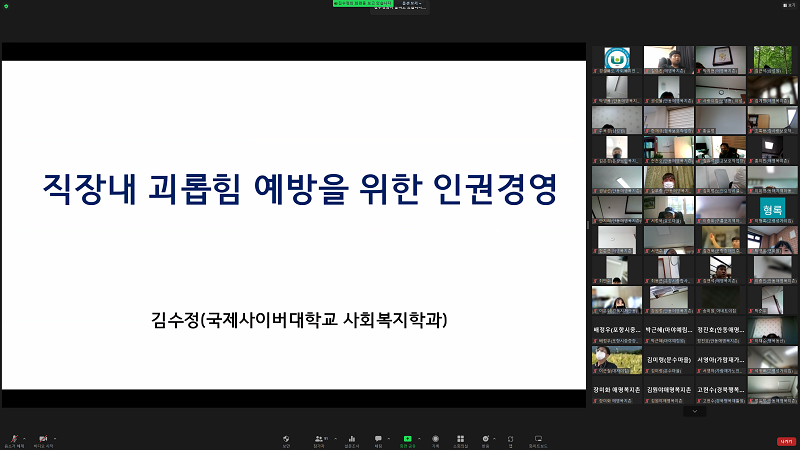Click the green encryption shield icon
This screenshot has width=800, height=450.
(6, 6)
